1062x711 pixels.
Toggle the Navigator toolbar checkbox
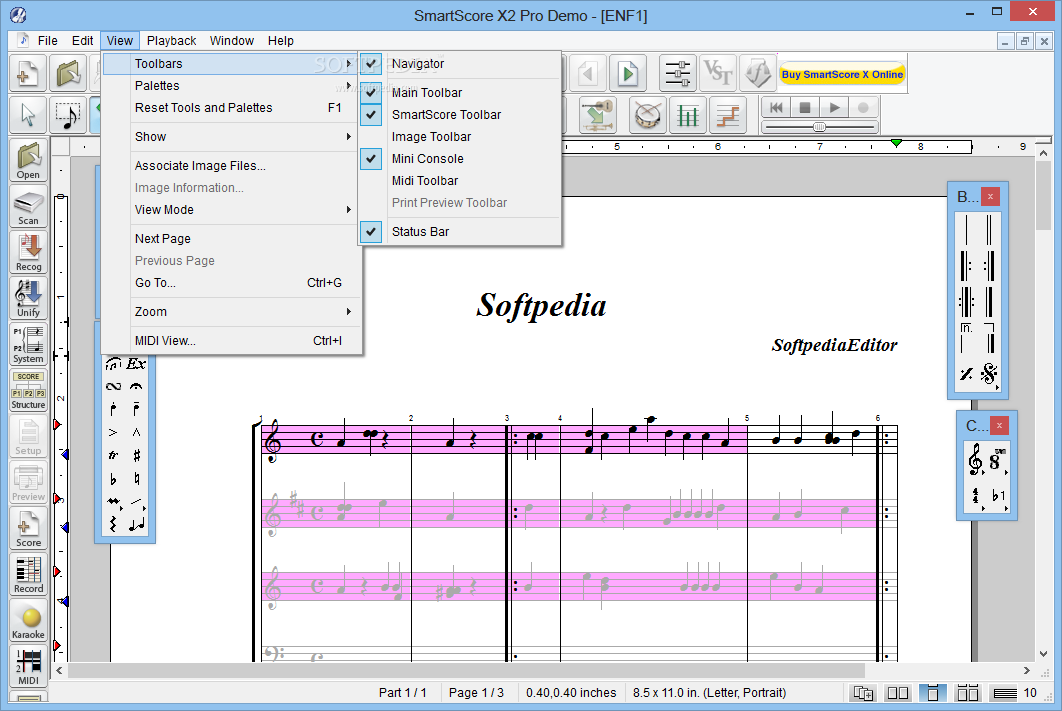coord(371,64)
